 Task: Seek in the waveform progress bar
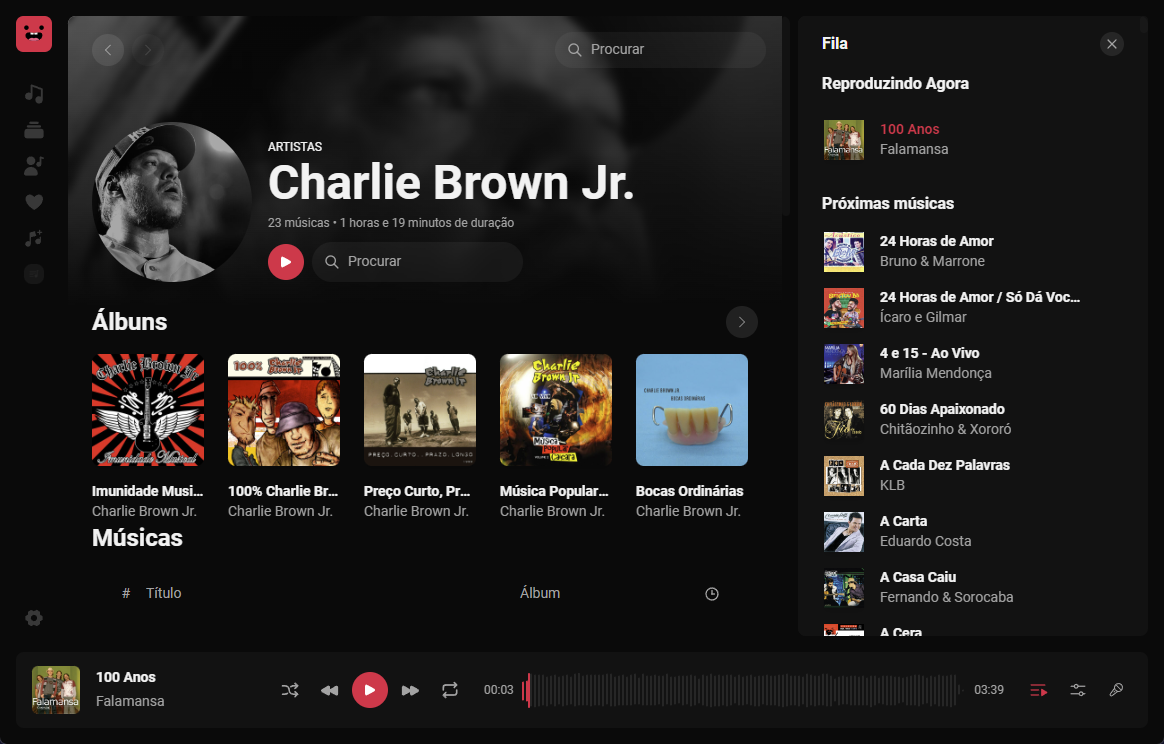point(743,691)
